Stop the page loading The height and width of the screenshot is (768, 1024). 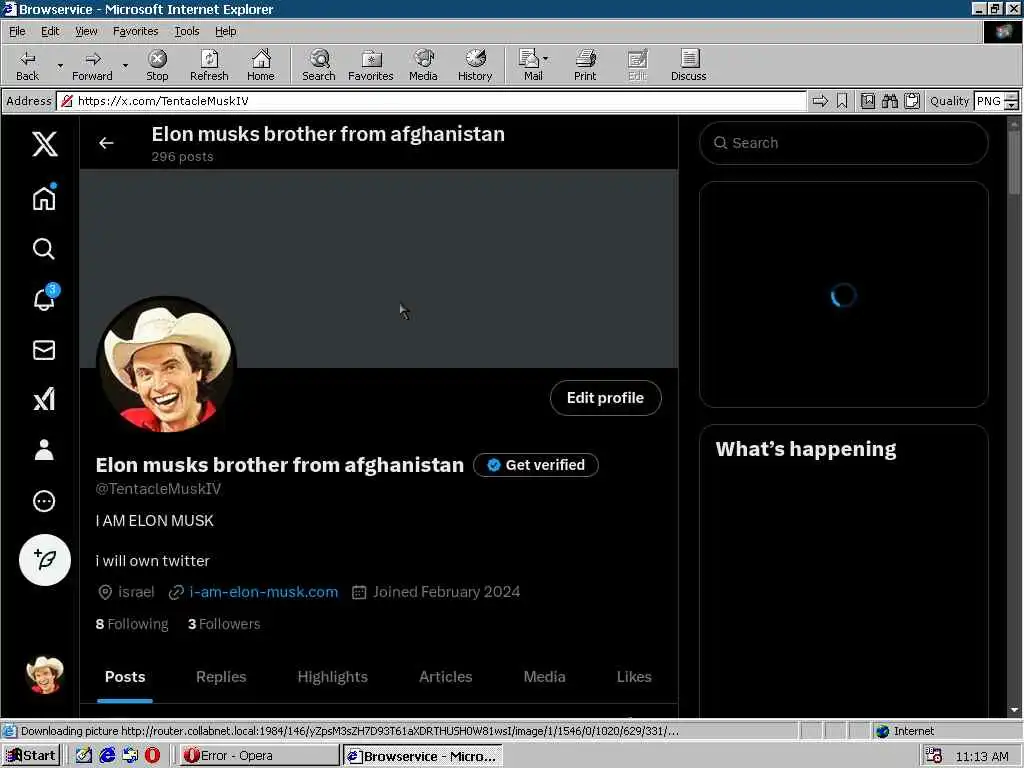pyautogui.click(x=157, y=65)
